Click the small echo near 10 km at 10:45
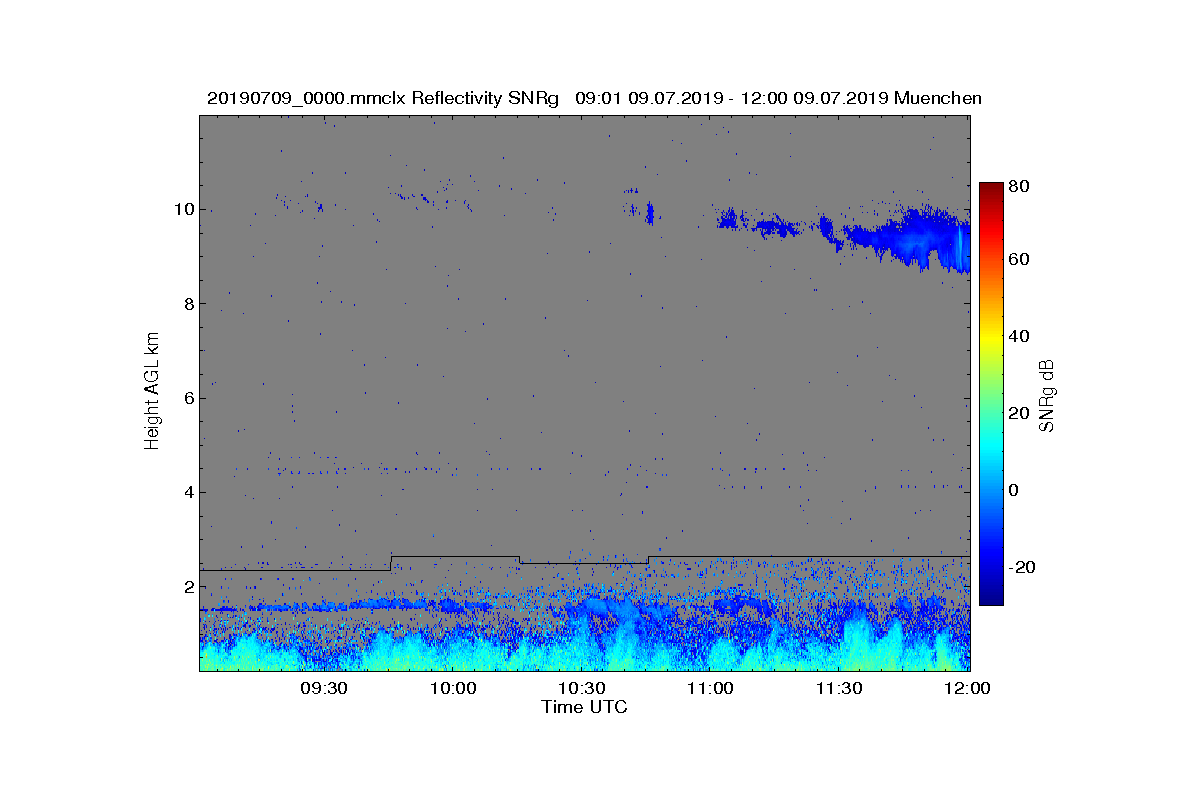 pyautogui.click(x=649, y=213)
